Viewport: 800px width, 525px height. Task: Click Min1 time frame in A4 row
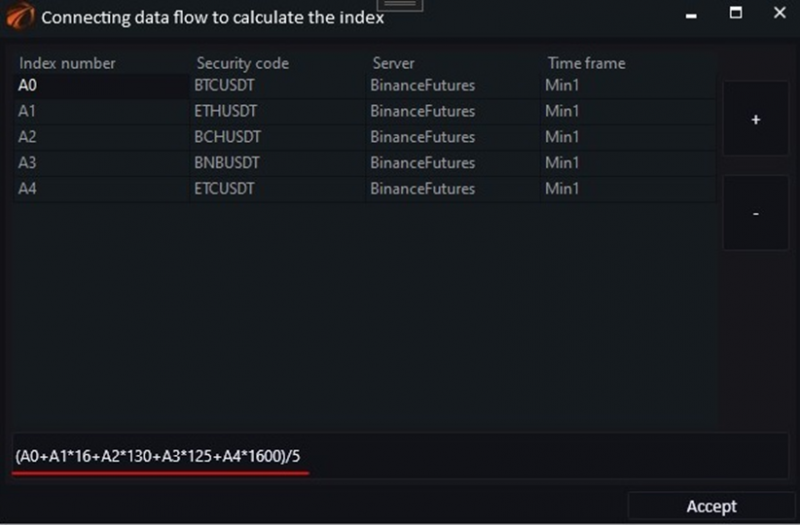point(628,189)
